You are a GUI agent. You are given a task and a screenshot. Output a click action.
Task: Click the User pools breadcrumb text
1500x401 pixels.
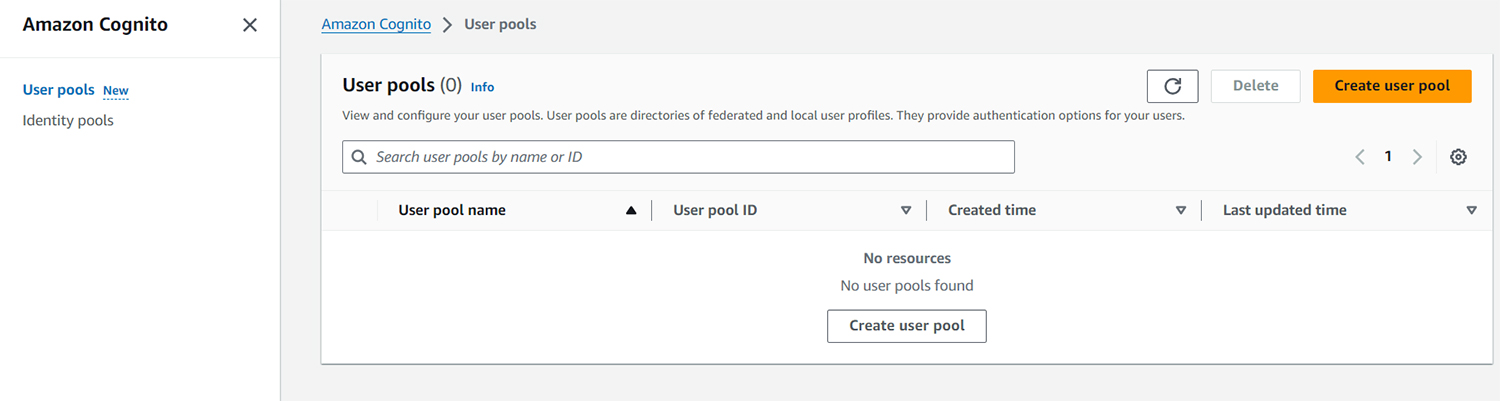point(500,24)
